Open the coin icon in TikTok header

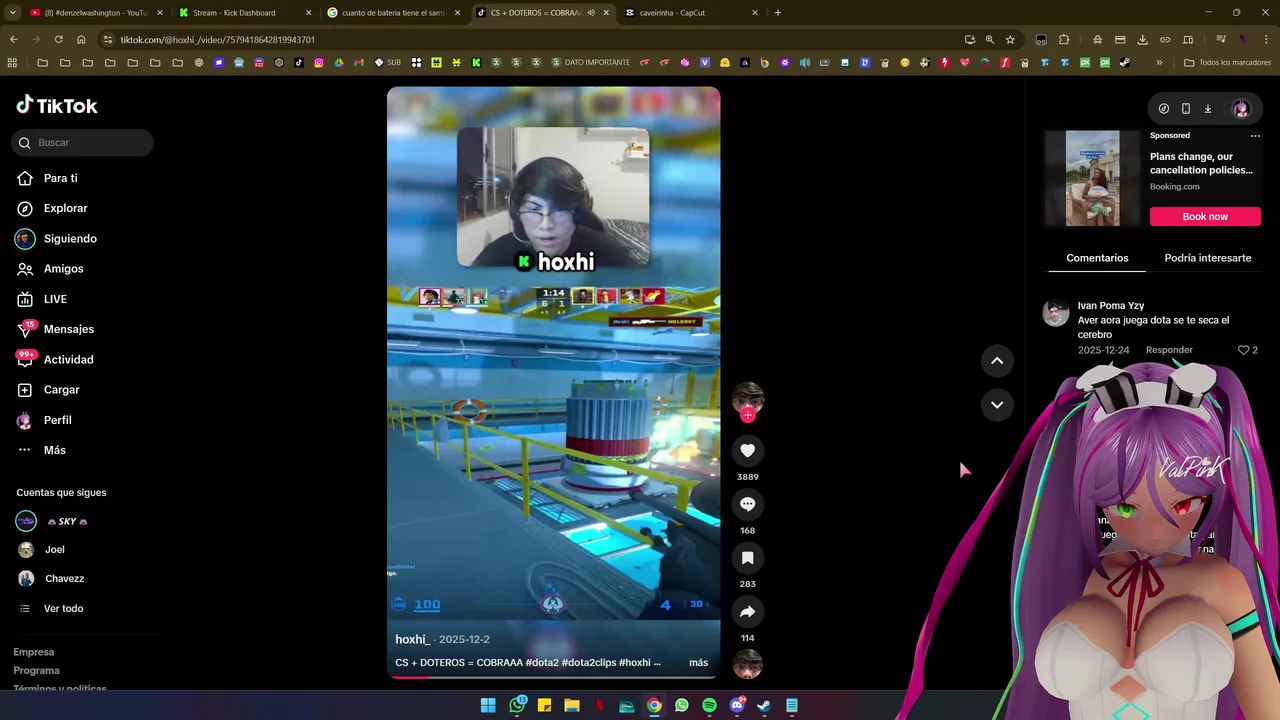1164,109
